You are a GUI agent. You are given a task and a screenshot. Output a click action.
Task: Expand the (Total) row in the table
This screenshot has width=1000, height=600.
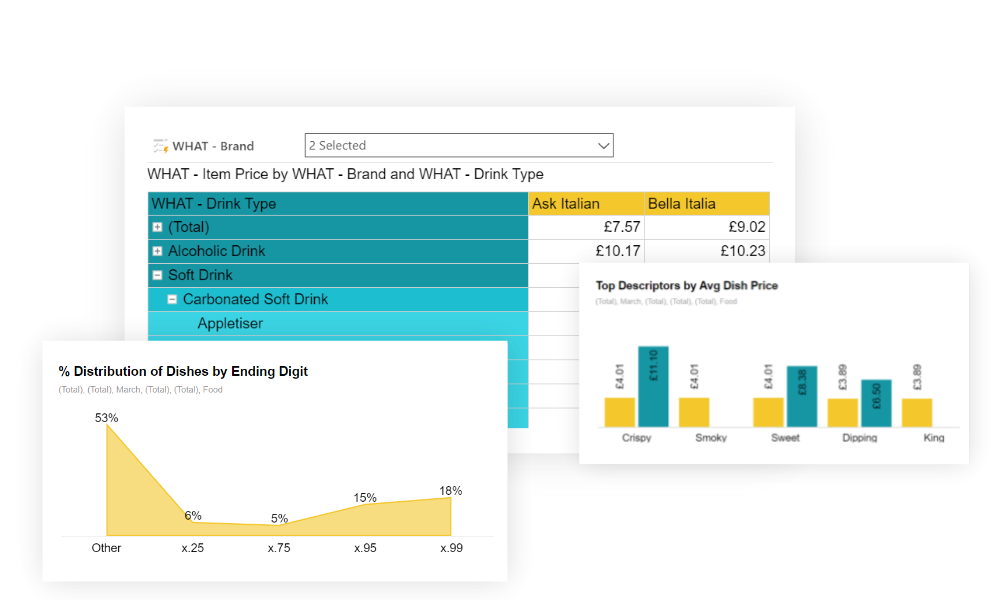pyautogui.click(x=156, y=227)
